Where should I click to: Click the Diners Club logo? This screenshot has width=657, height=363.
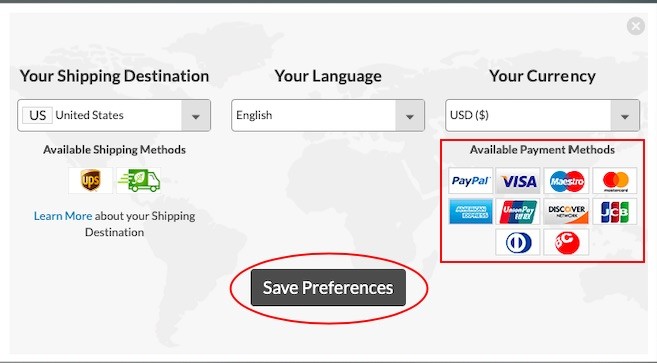click(x=518, y=242)
